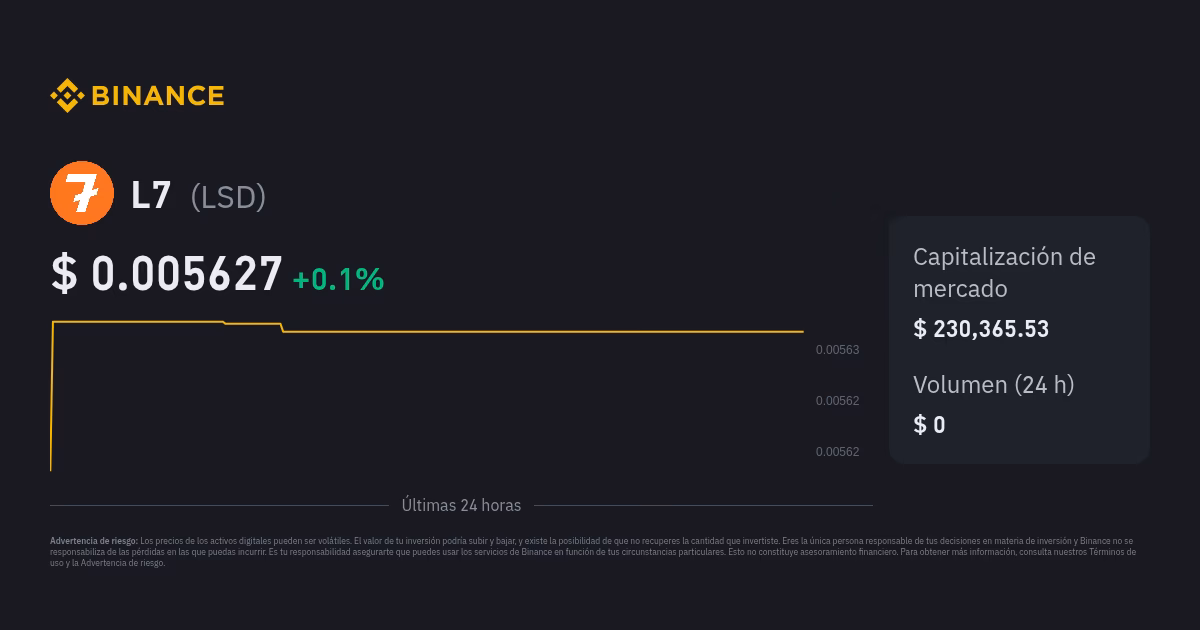Click the orange L7 coin icon
The width and height of the screenshot is (1200, 630).
tap(82, 193)
